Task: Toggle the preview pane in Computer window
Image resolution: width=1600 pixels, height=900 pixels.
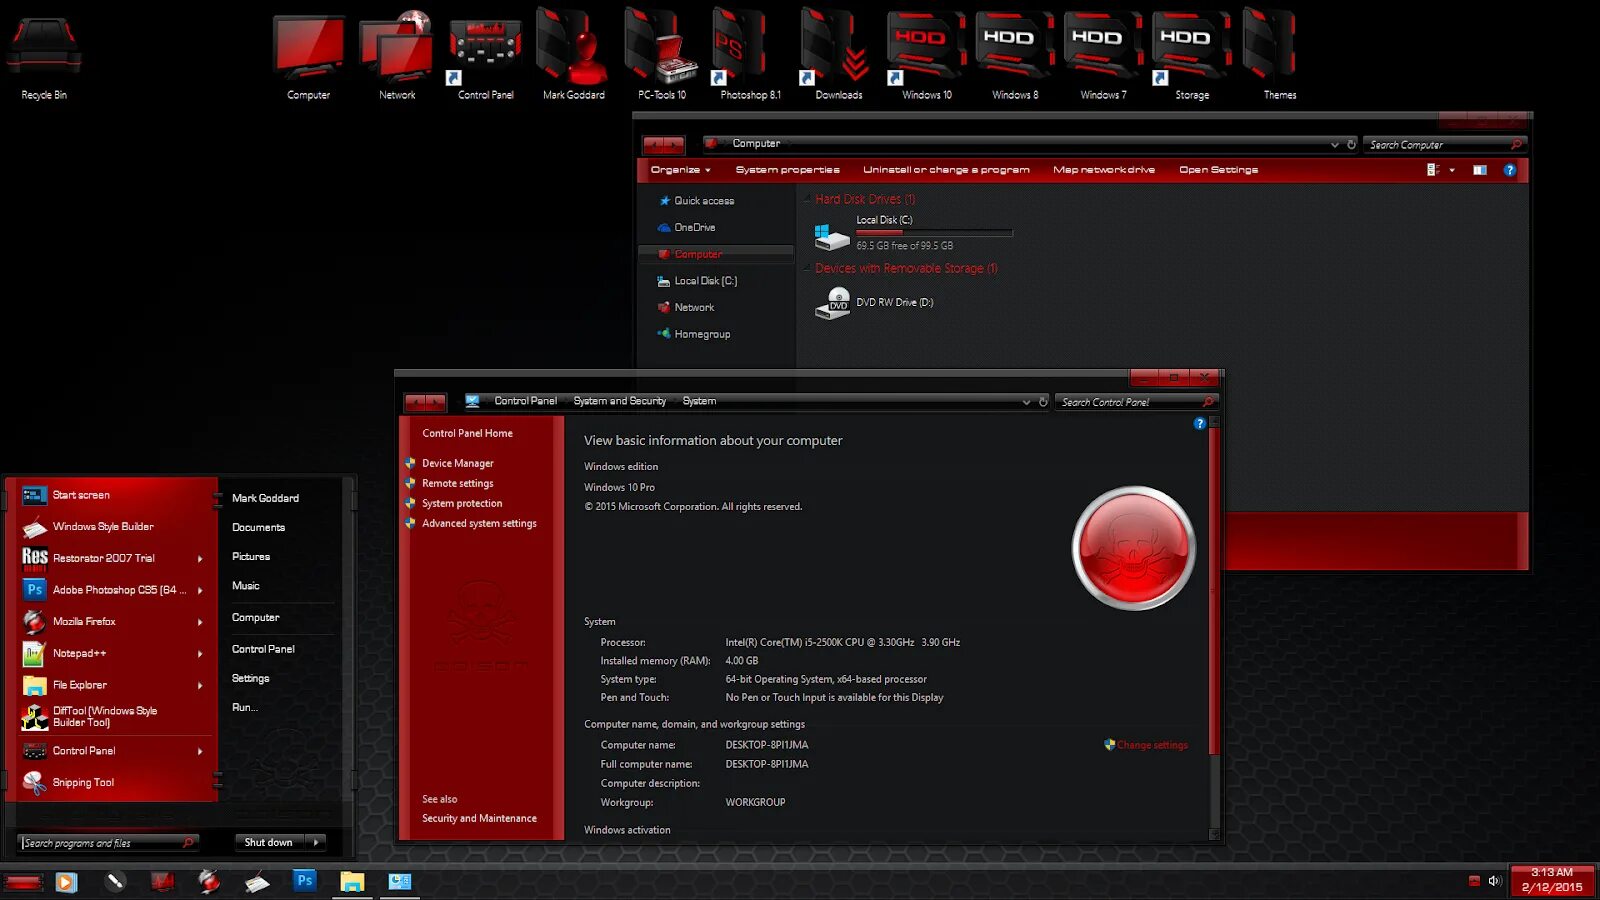Action: point(1479,170)
